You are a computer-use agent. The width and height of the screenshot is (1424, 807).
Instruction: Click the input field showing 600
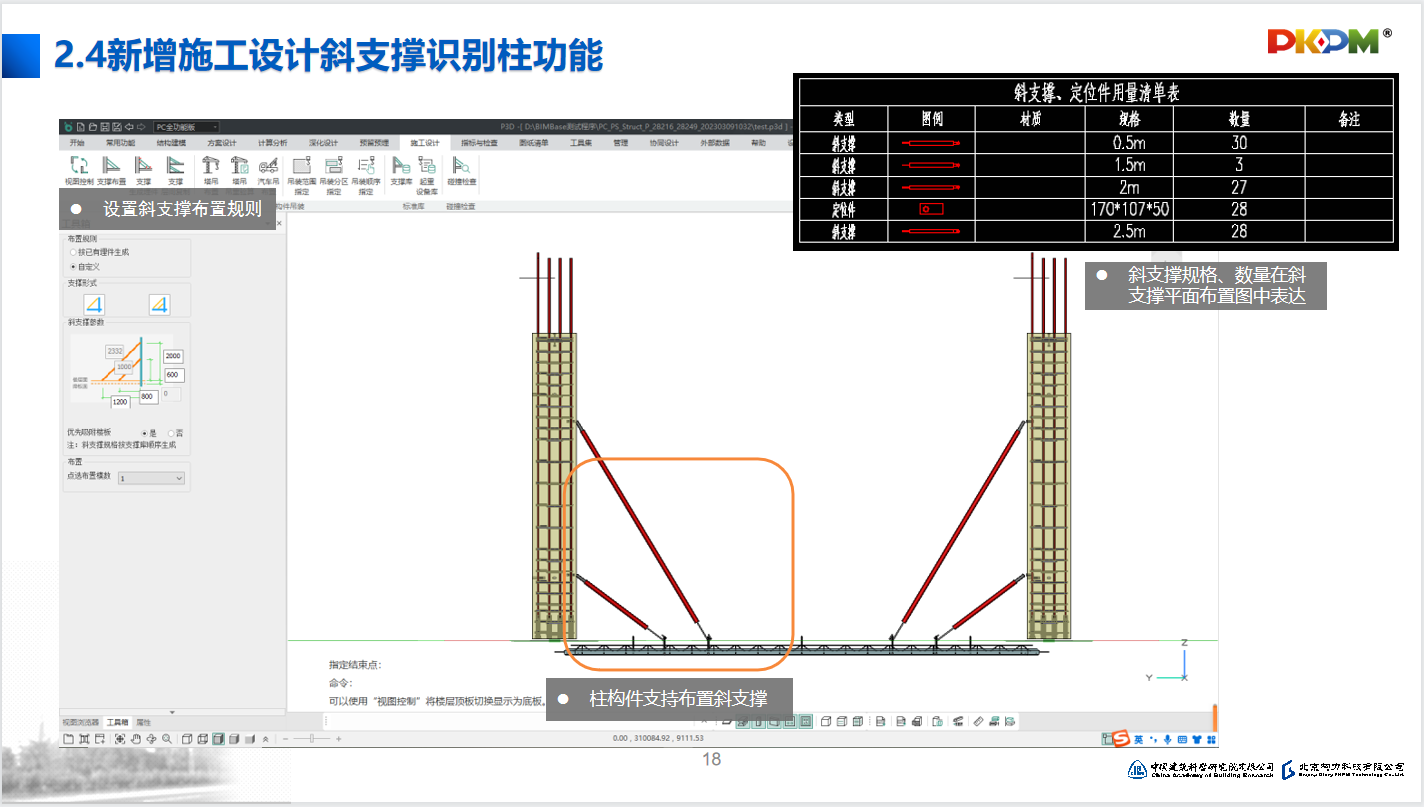(x=173, y=375)
